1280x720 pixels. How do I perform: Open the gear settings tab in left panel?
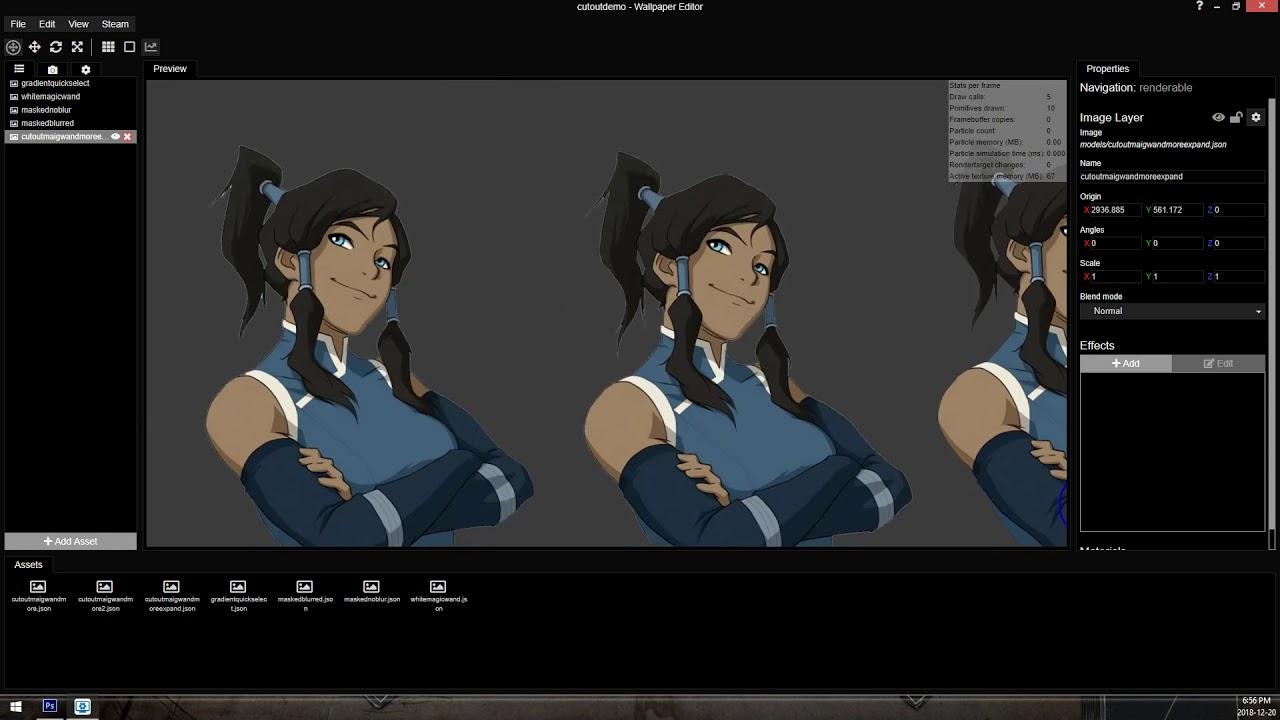(86, 70)
